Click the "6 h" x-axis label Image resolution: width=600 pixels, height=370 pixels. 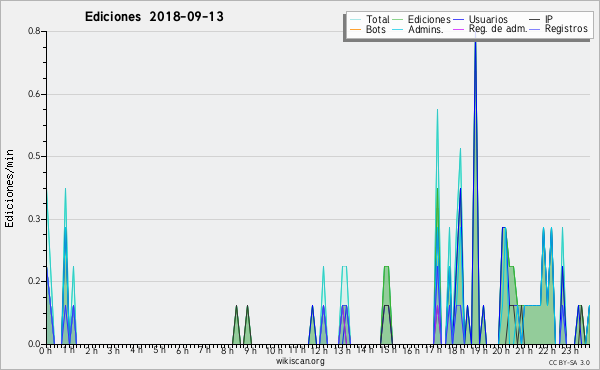[182, 350]
